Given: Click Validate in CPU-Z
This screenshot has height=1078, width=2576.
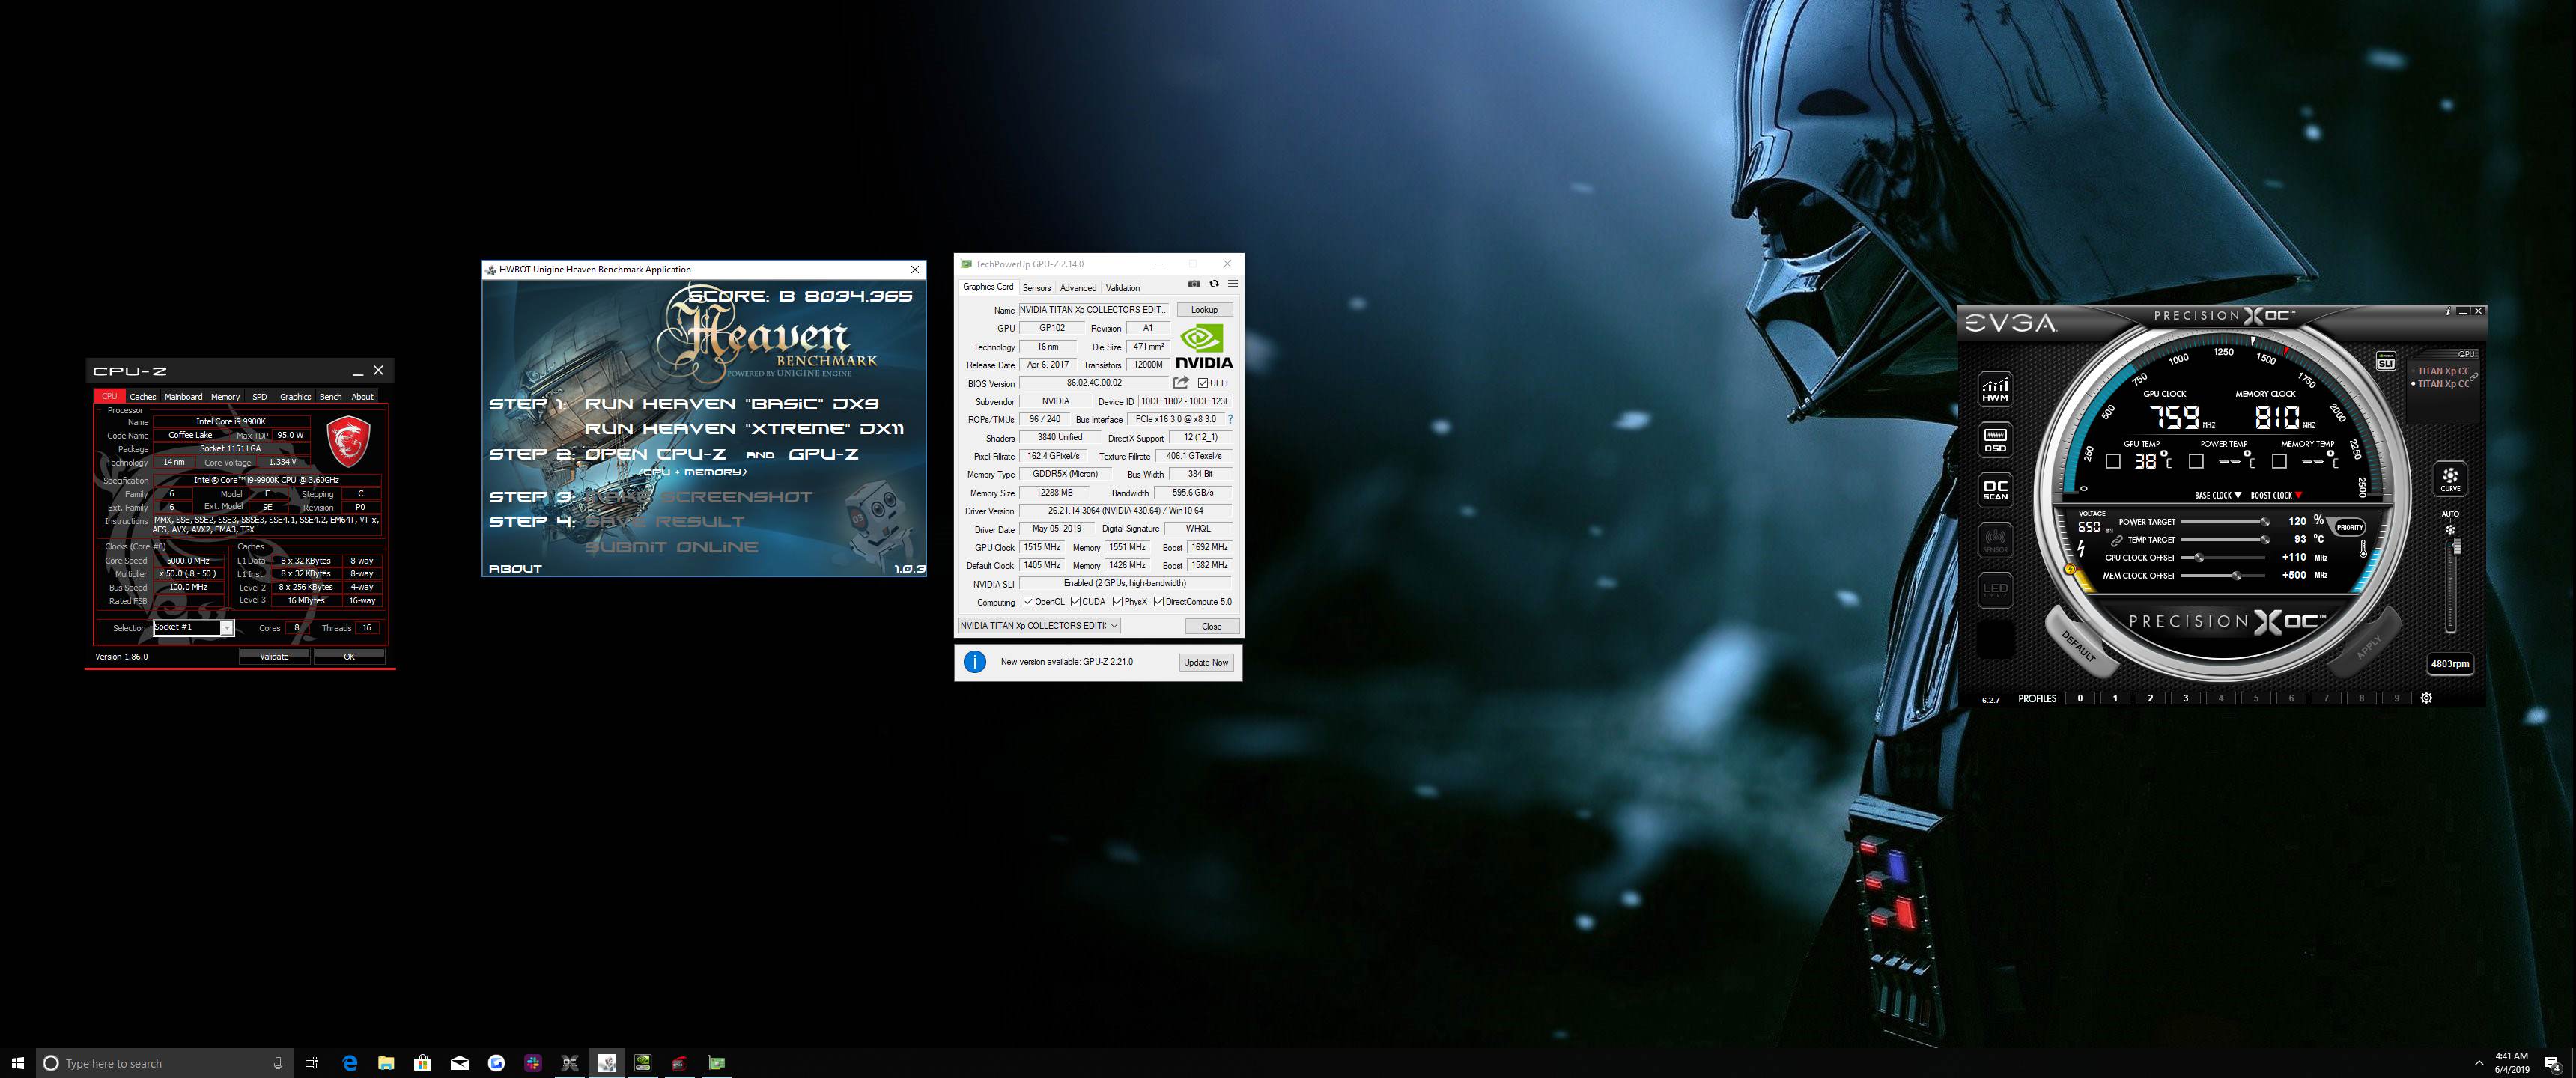Looking at the screenshot, I should 274,656.
